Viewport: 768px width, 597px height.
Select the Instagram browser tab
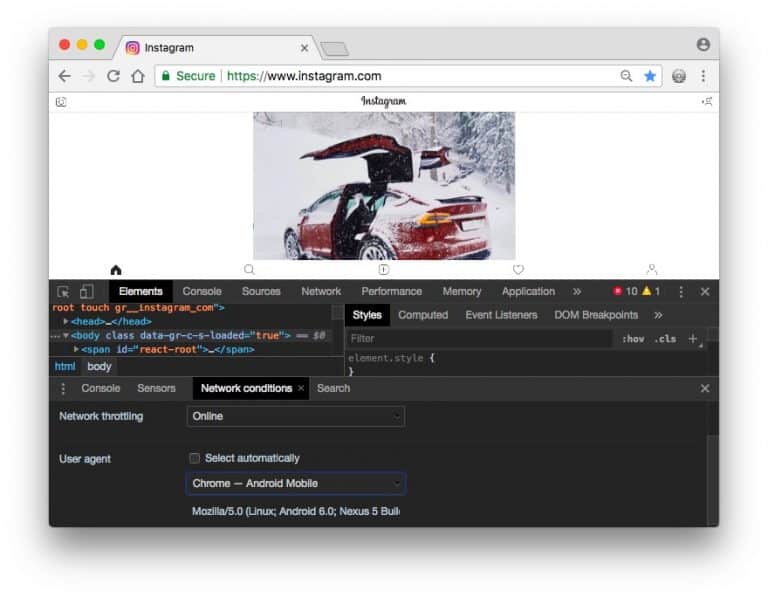(216, 48)
